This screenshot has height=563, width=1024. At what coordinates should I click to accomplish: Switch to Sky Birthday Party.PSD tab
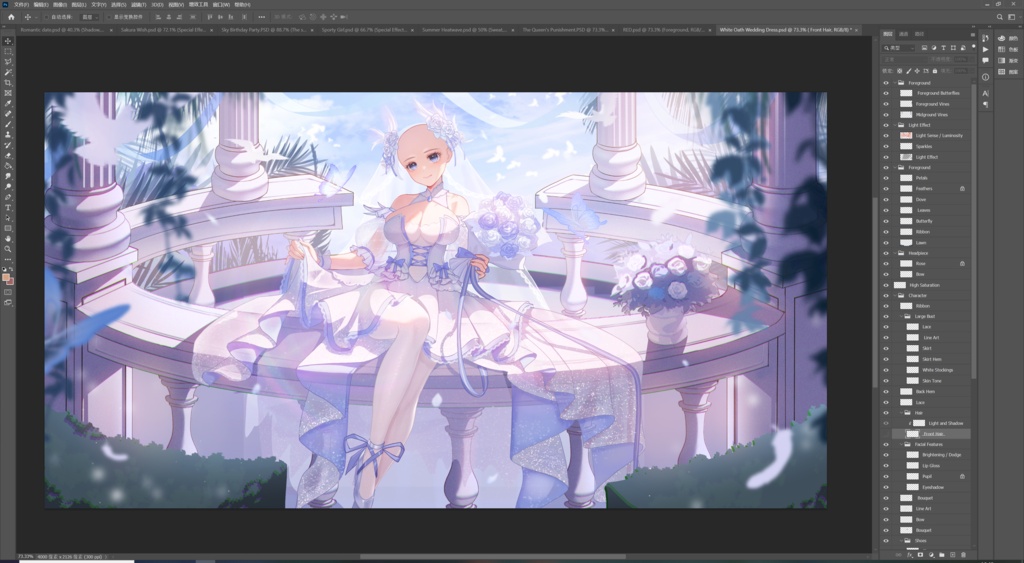pyautogui.click(x=266, y=30)
